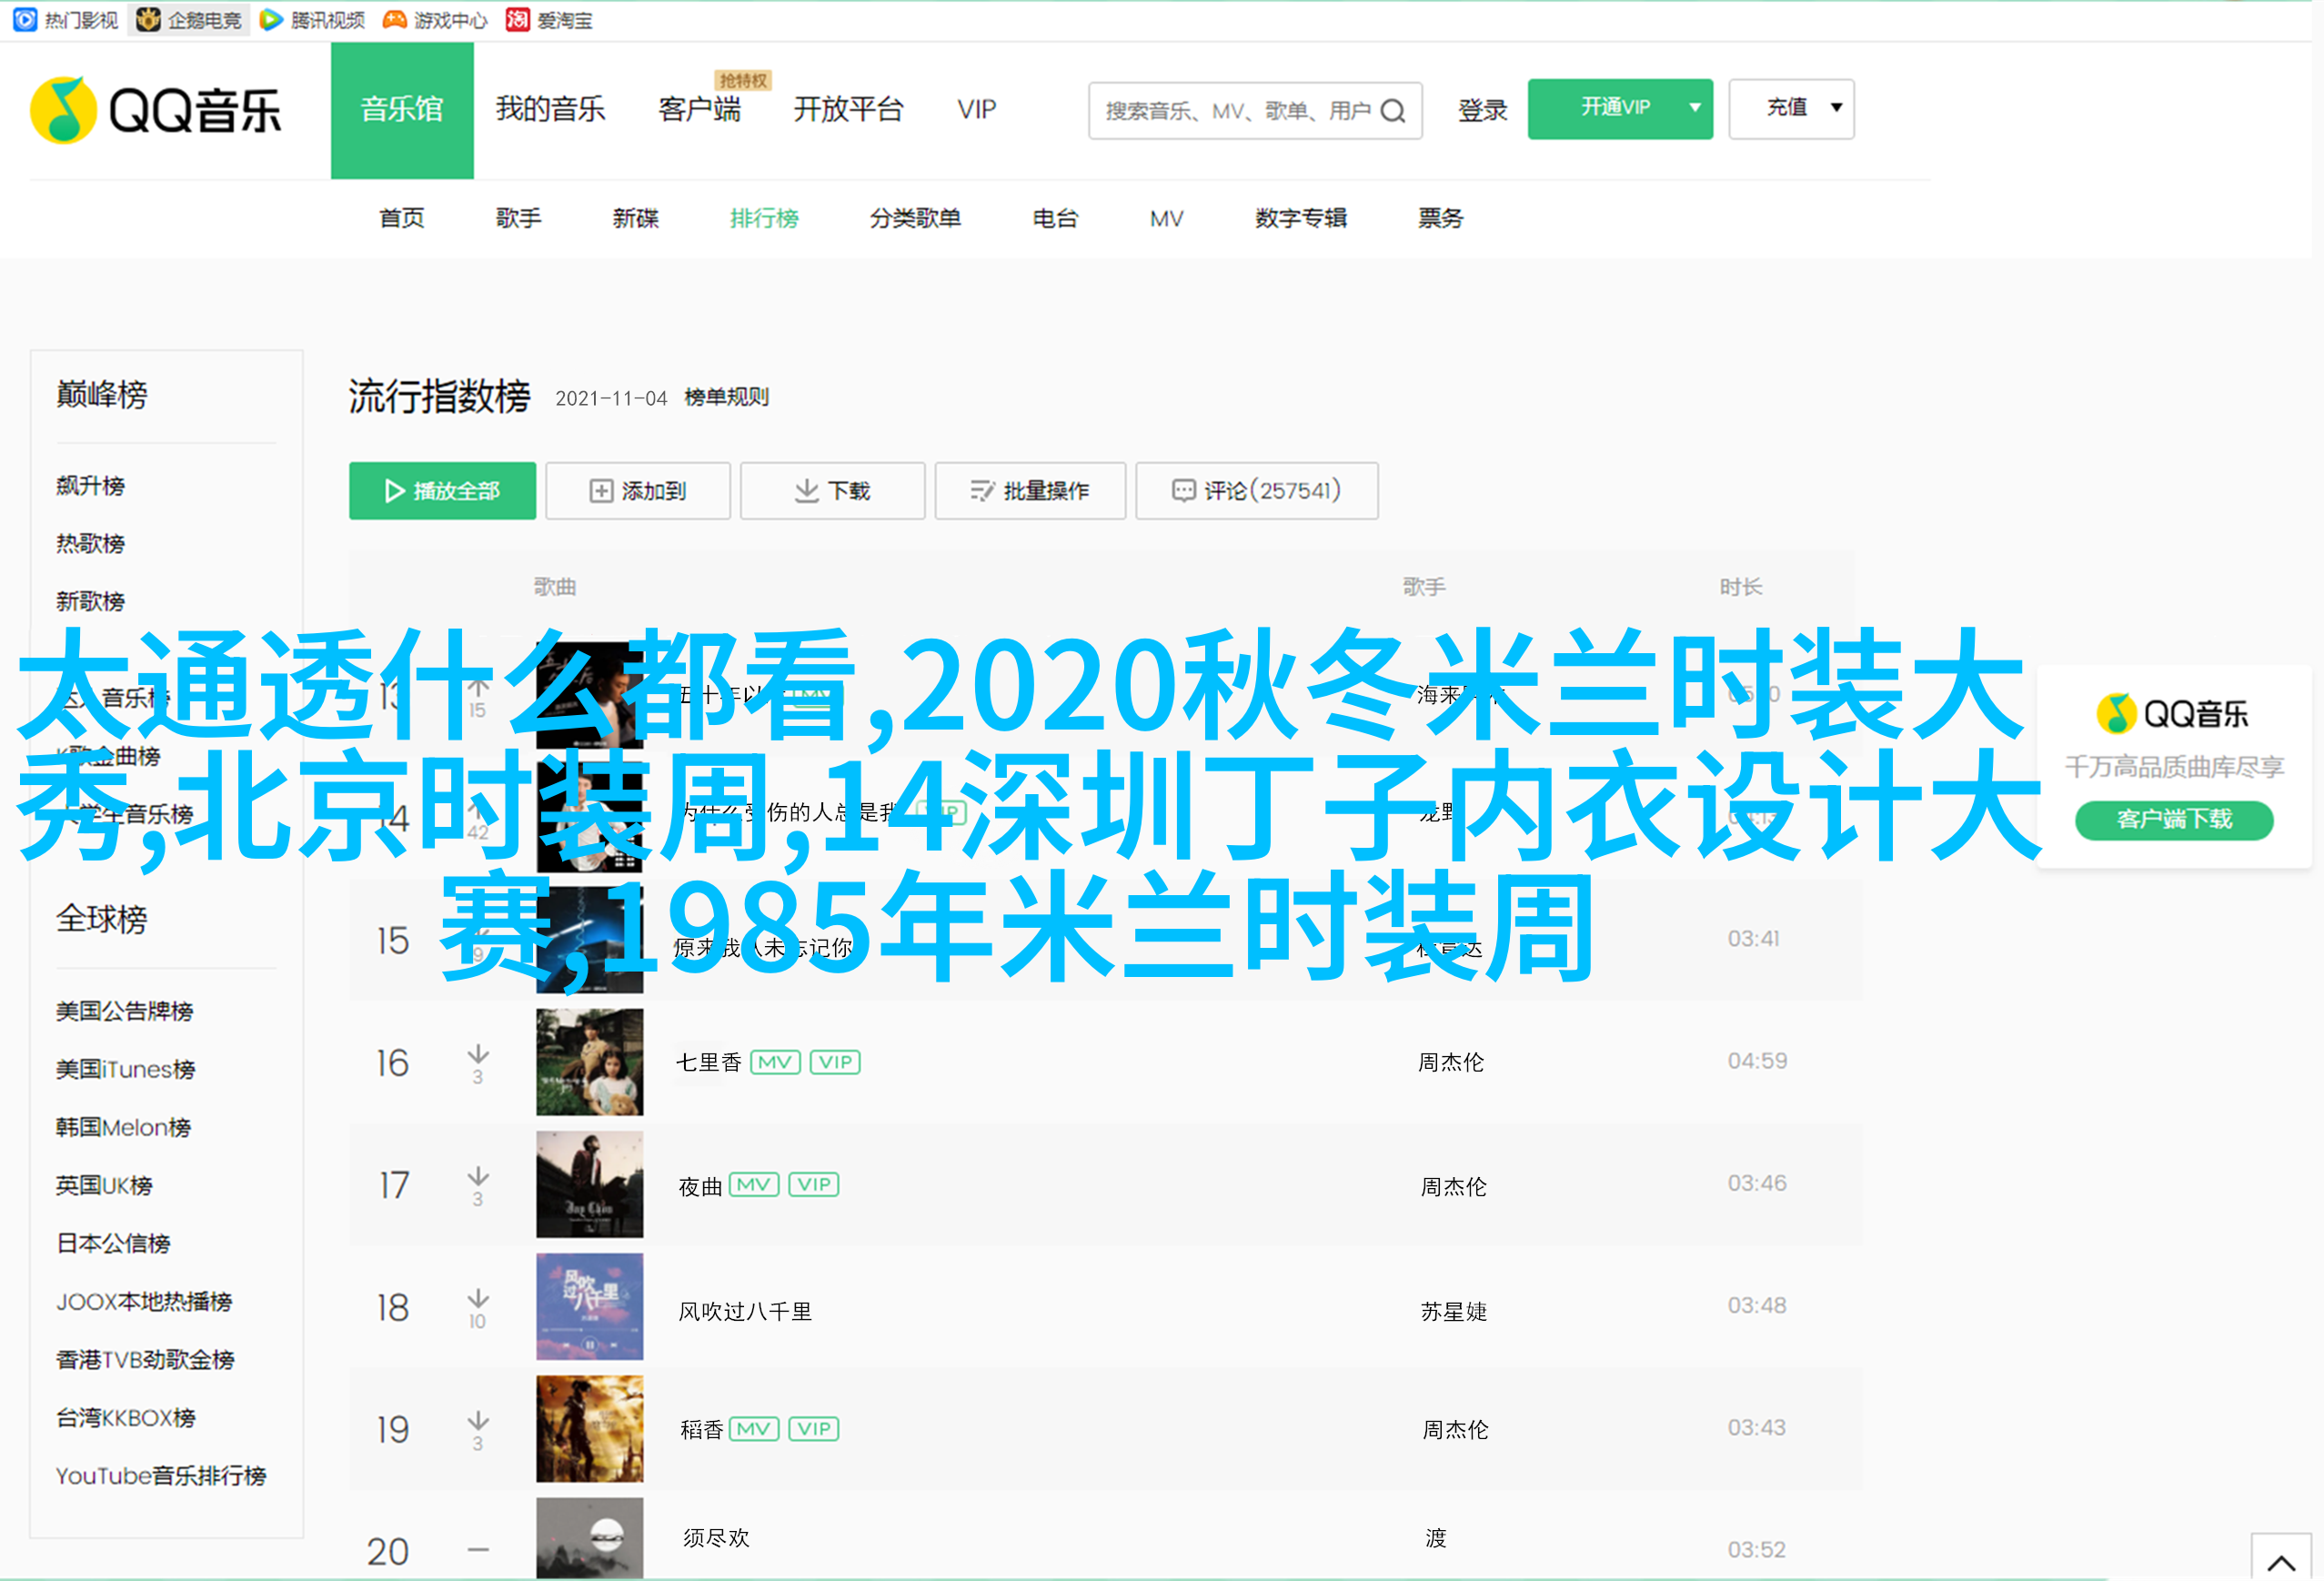
Task: Go to 首页 submenu
Action: coord(401,218)
